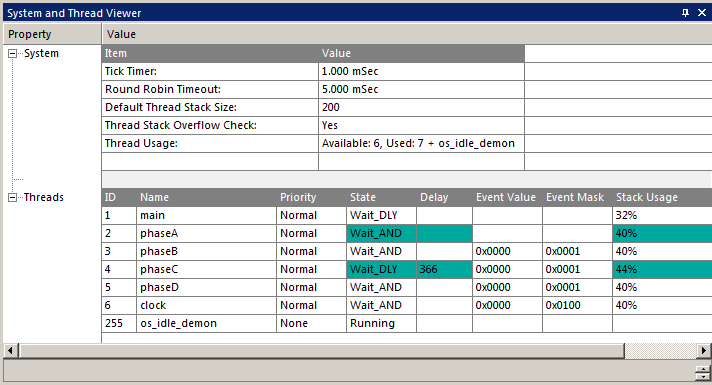Screen dimensions: 712x385
Task: Click the None priority of os_idle_demon
Action: pos(311,323)
